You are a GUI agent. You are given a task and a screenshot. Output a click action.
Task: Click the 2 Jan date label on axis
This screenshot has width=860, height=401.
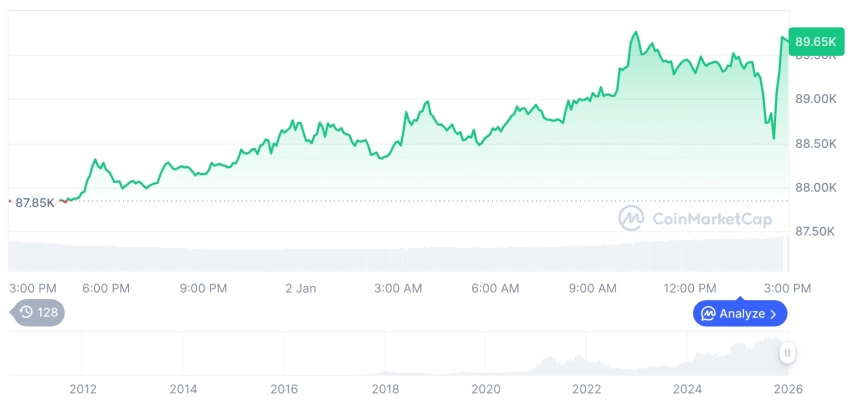[300, 288]
